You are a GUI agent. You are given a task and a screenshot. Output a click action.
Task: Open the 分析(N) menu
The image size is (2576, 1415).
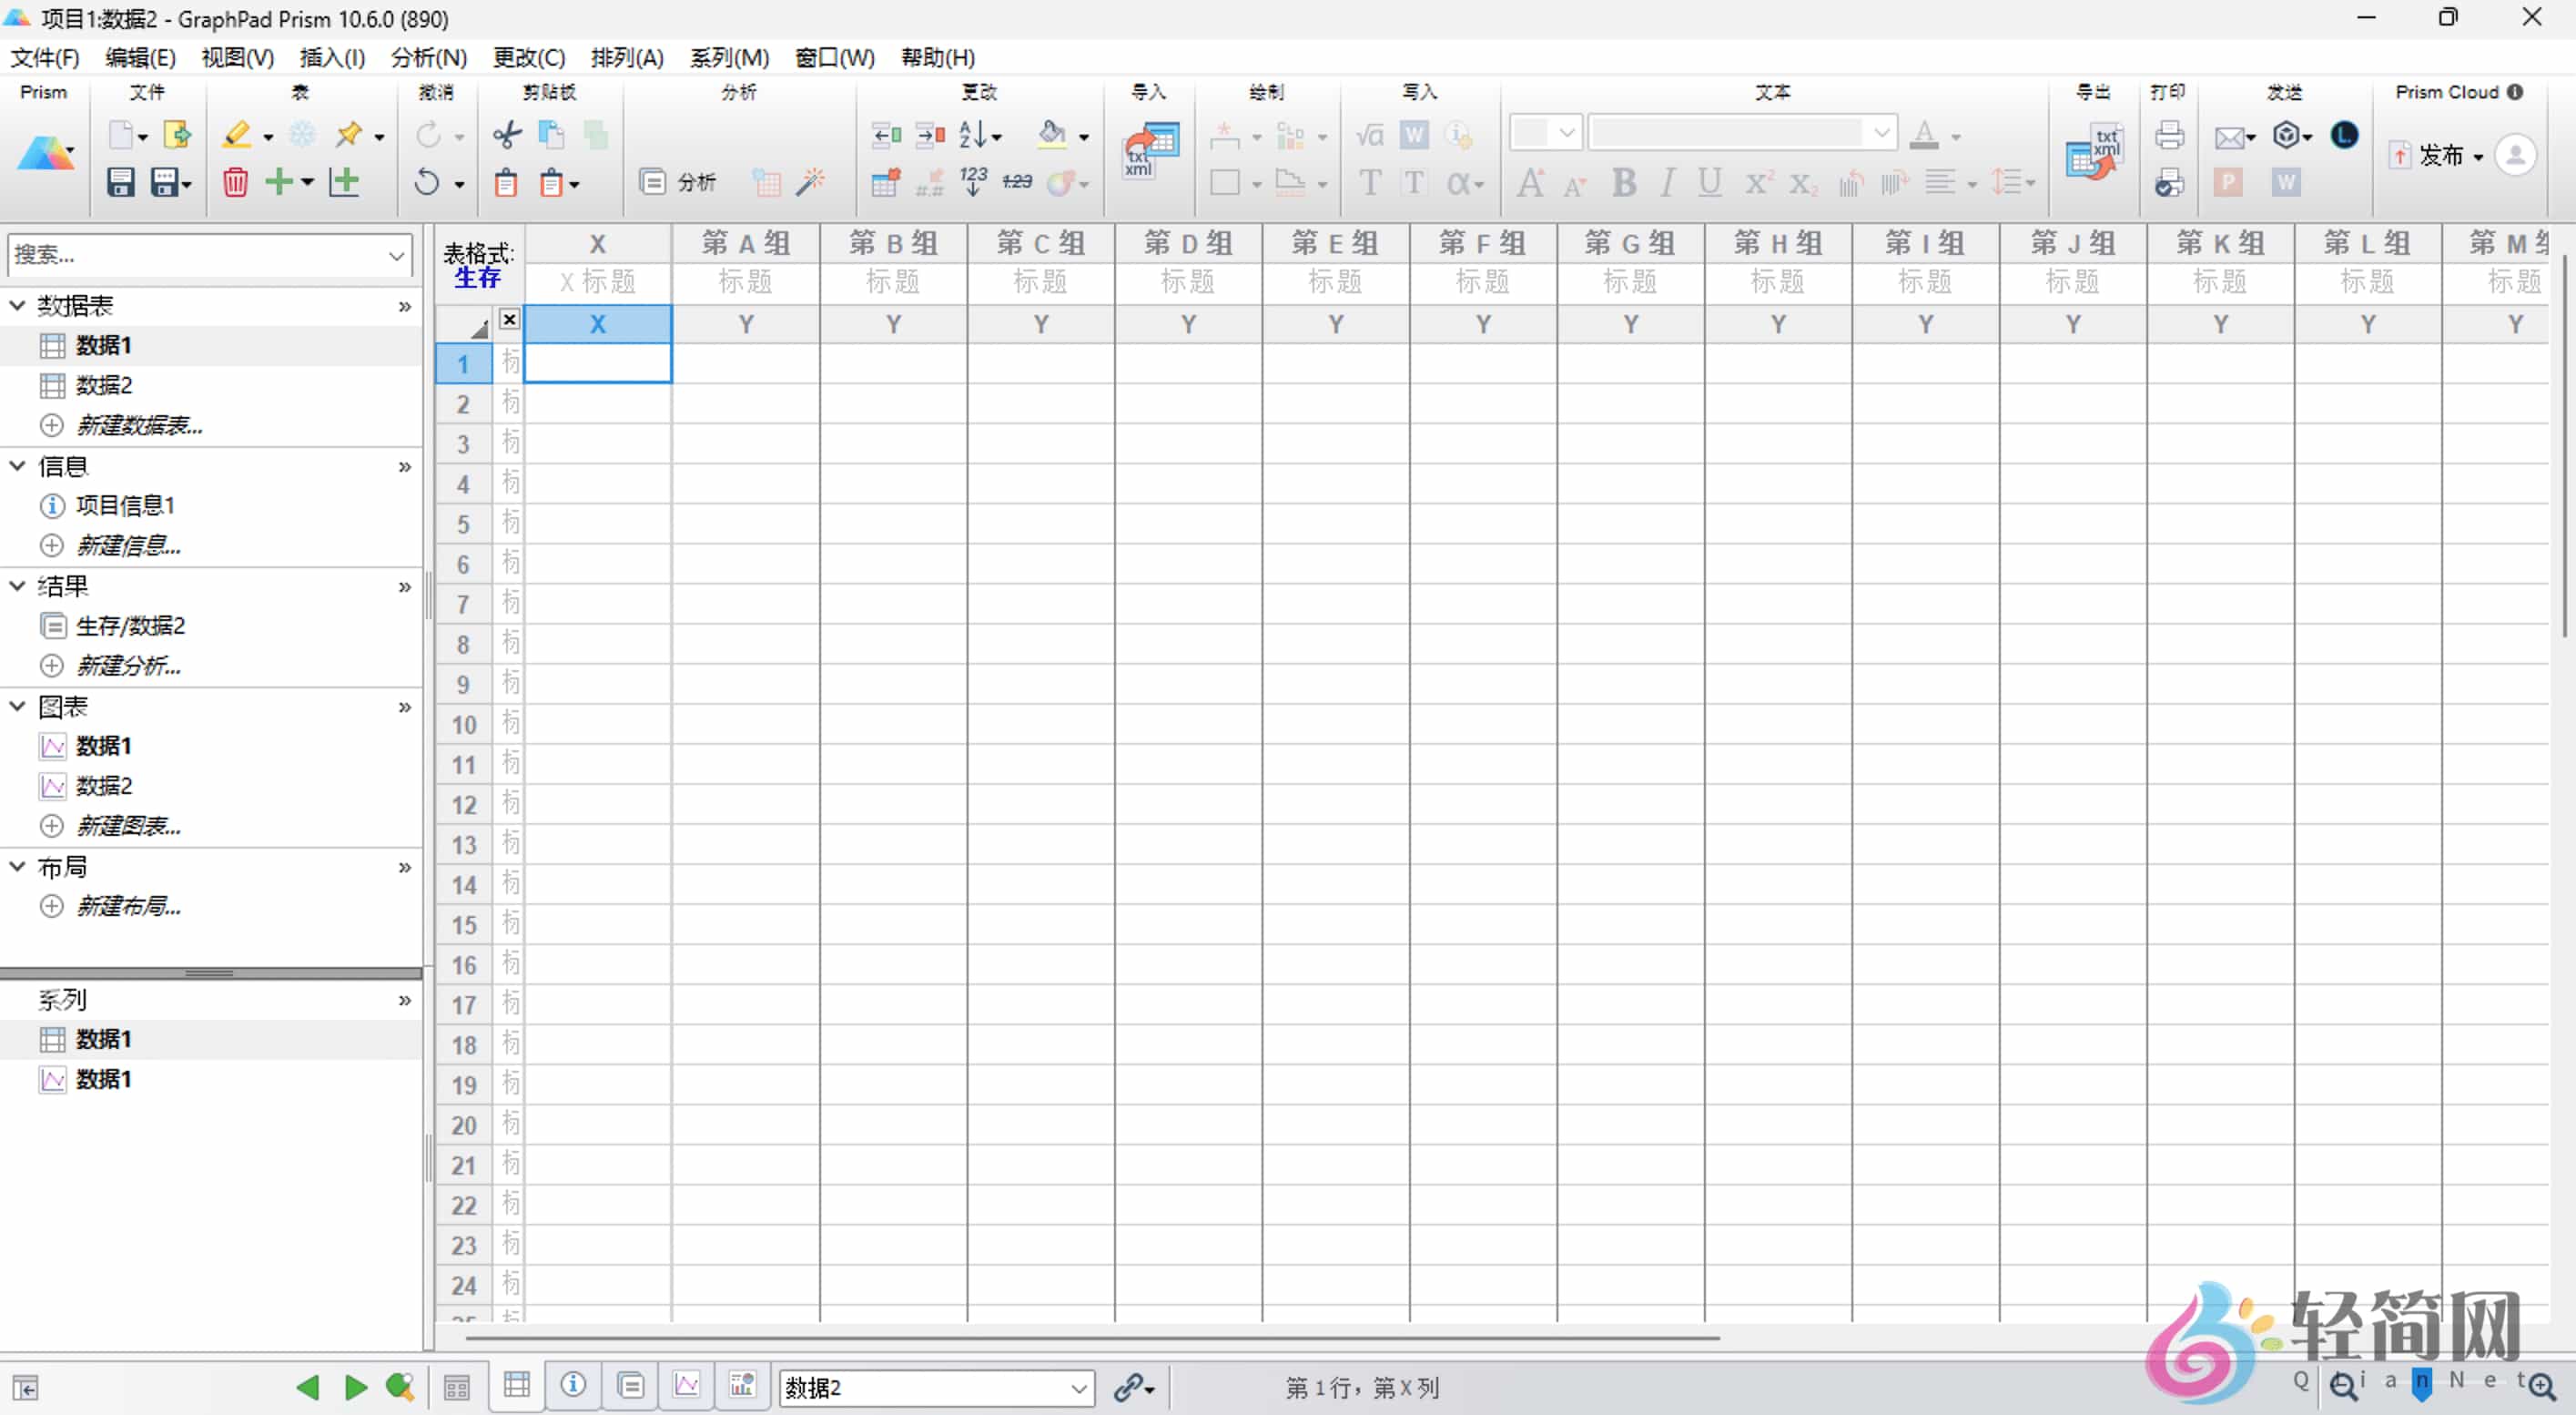tap(428, 58)
